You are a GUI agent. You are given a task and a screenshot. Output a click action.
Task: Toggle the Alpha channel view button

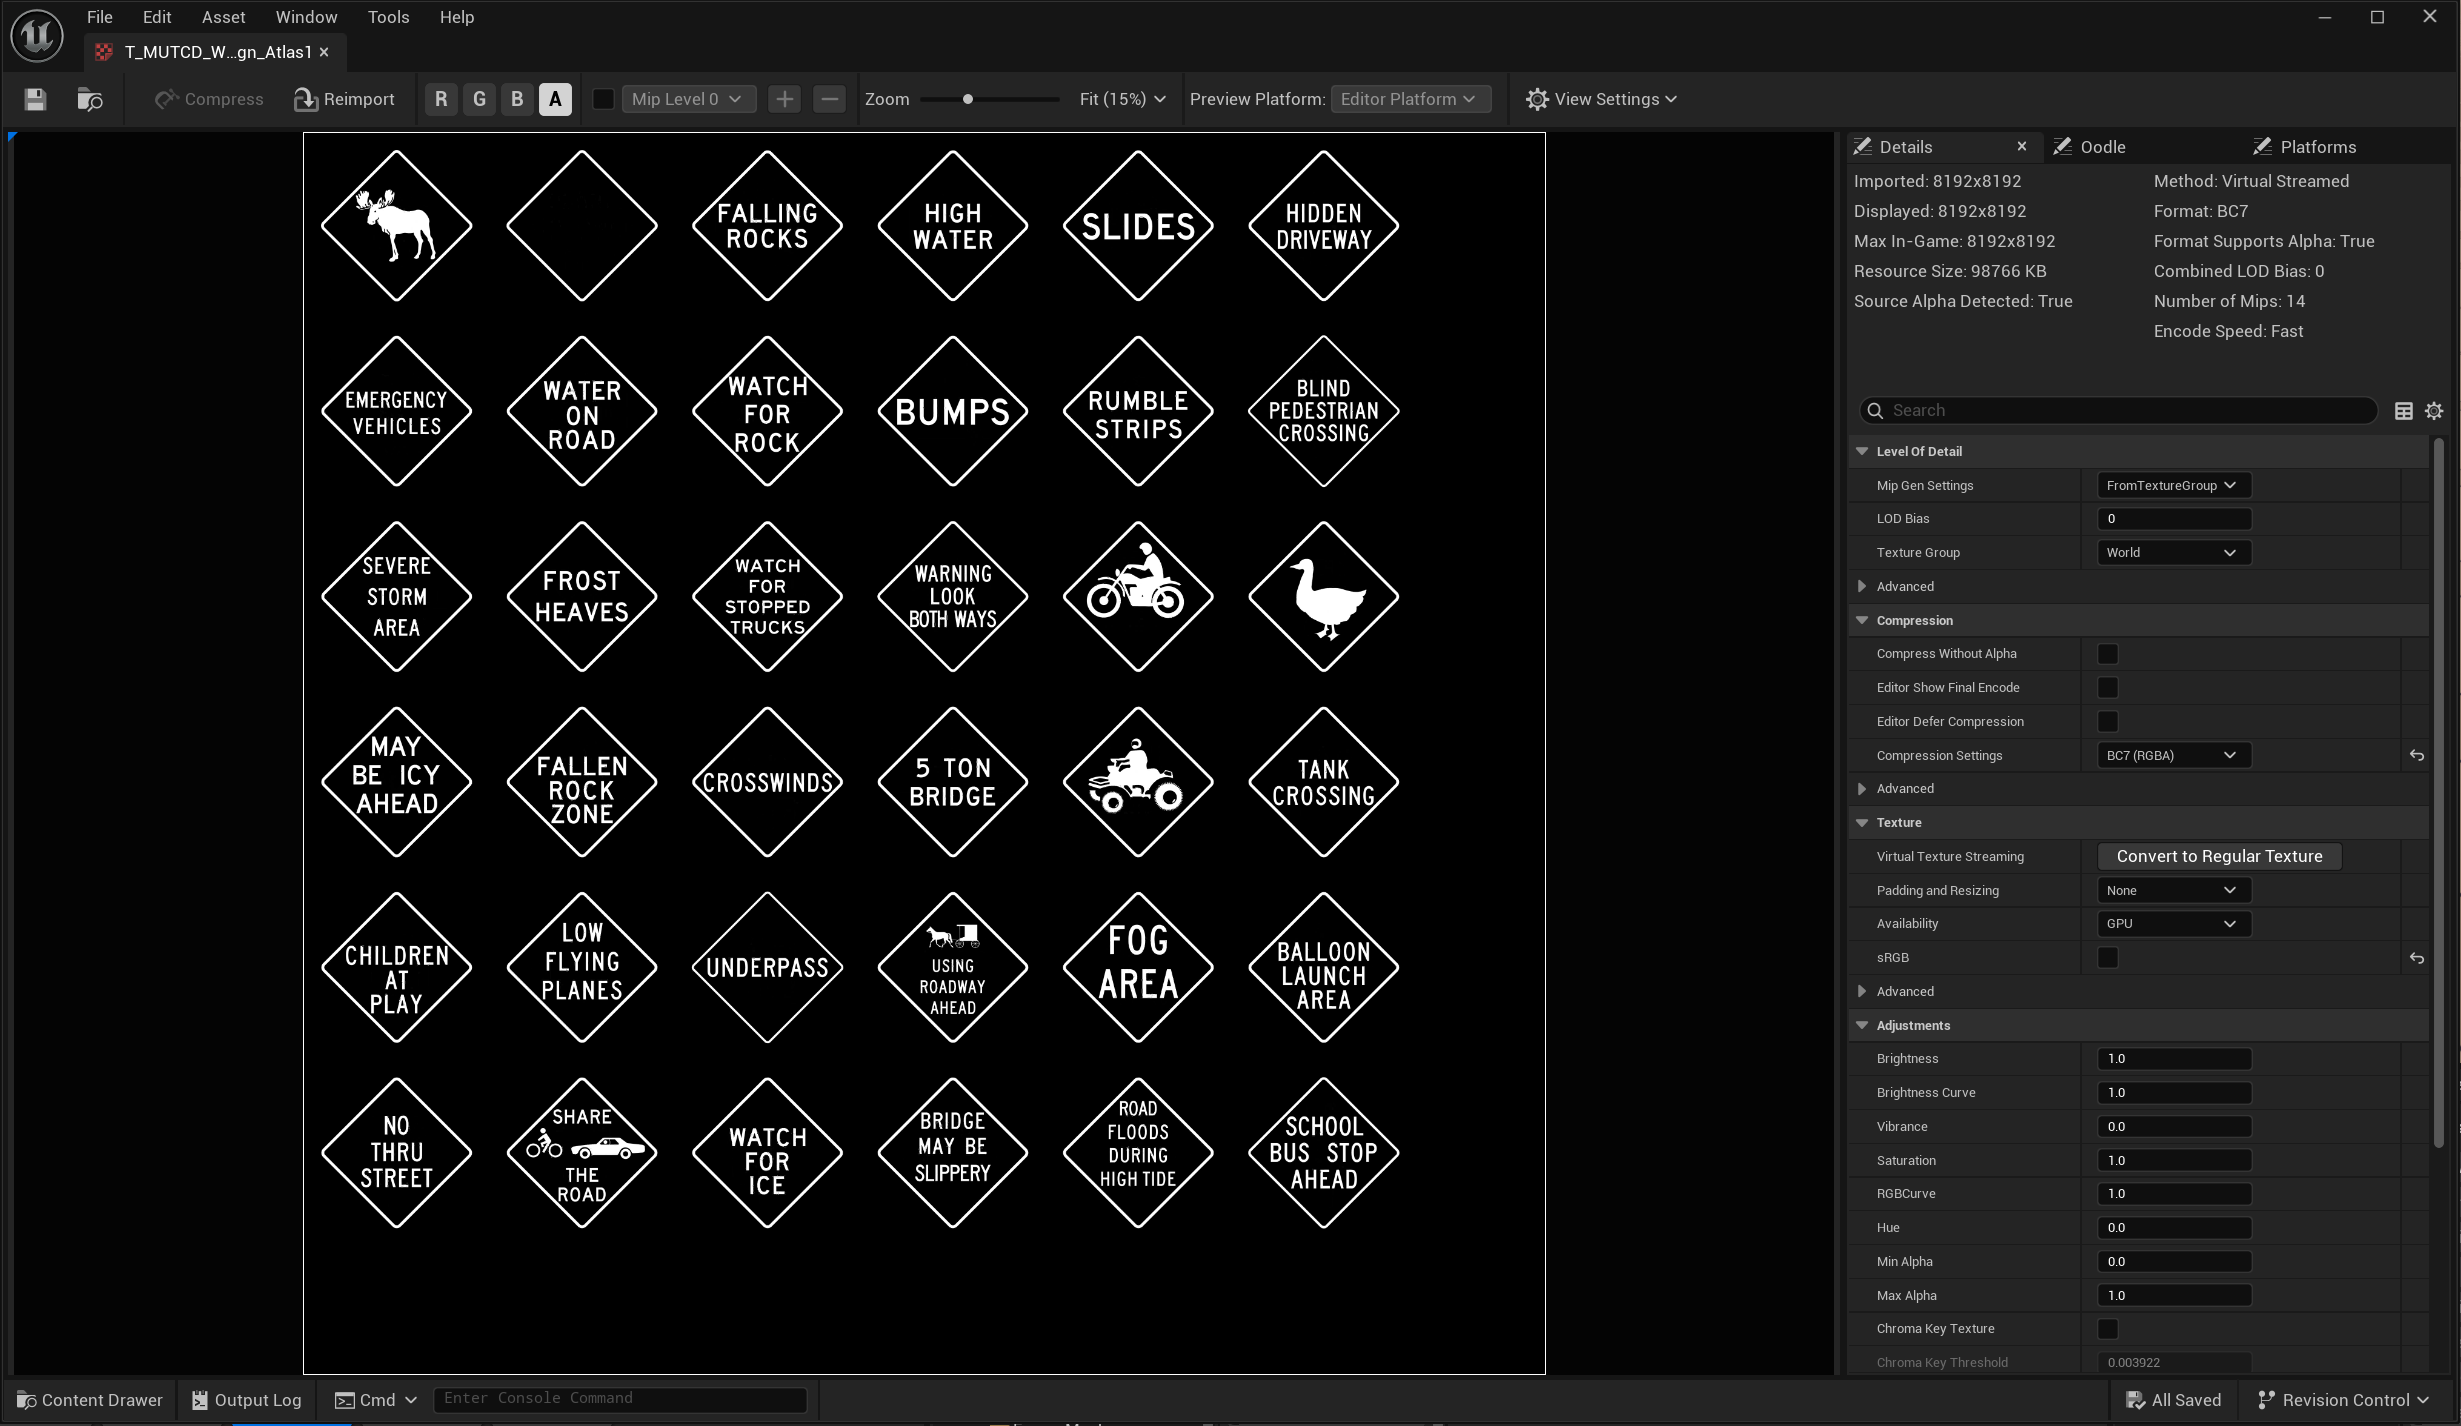click(x=555, y=99)
